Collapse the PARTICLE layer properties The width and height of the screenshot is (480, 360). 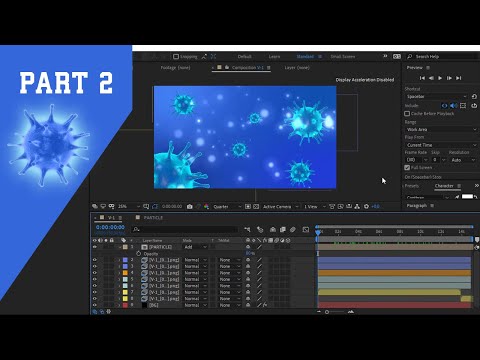(x=119, y=247)
